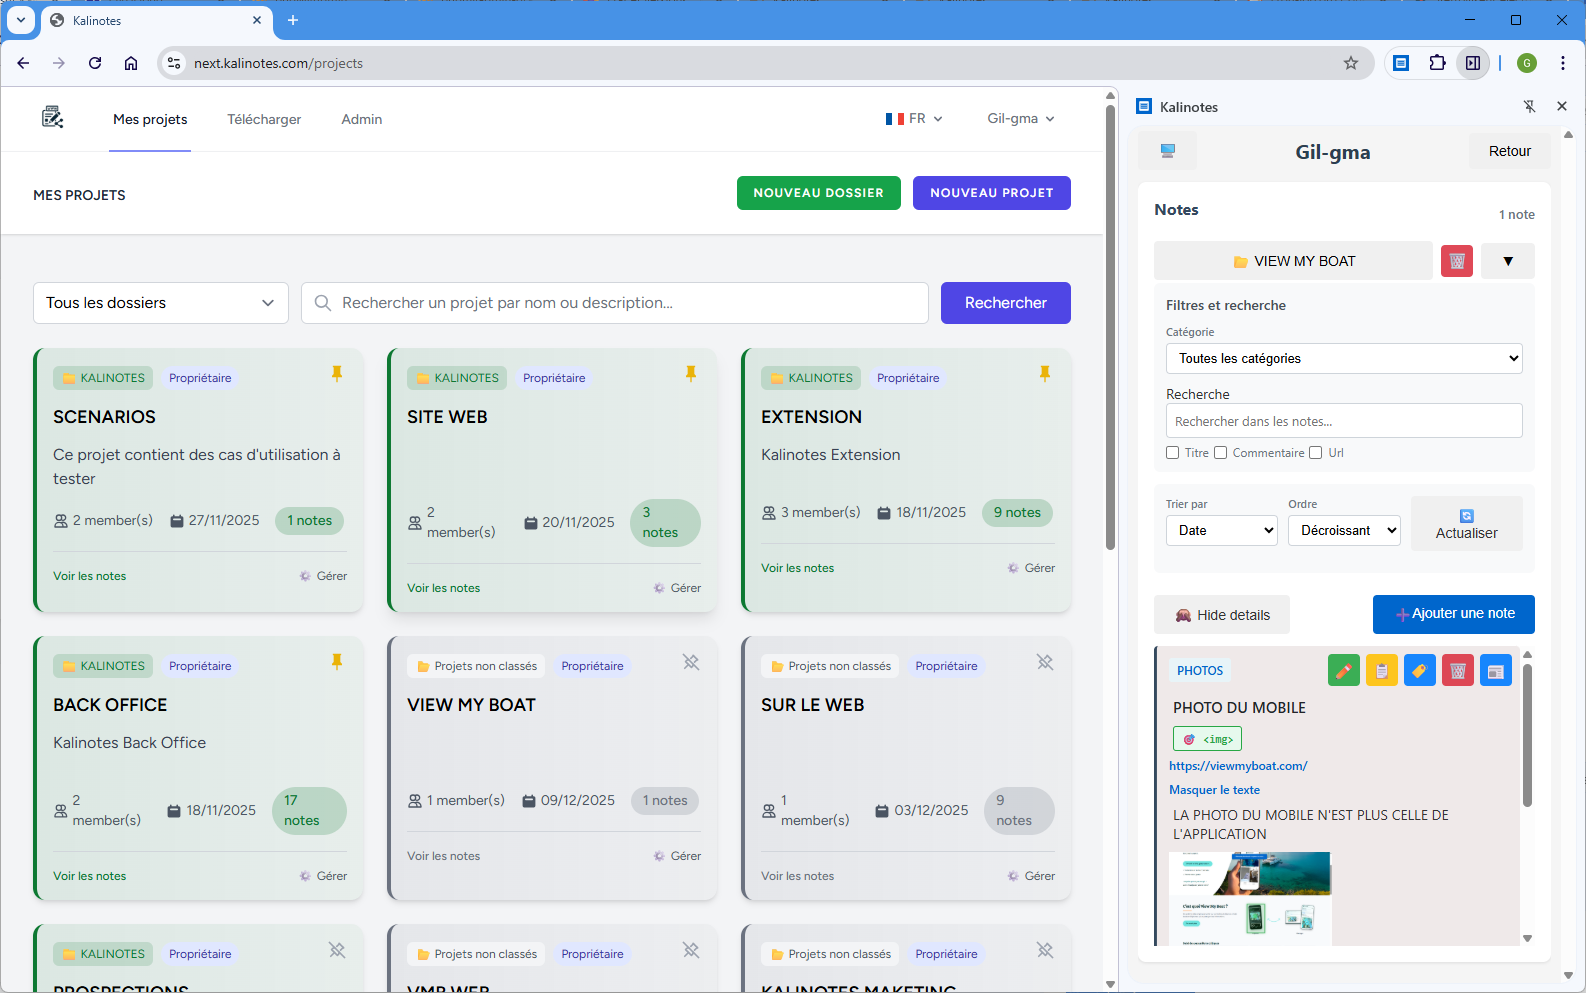Click Ajouter une note button

pos(1454,614)
